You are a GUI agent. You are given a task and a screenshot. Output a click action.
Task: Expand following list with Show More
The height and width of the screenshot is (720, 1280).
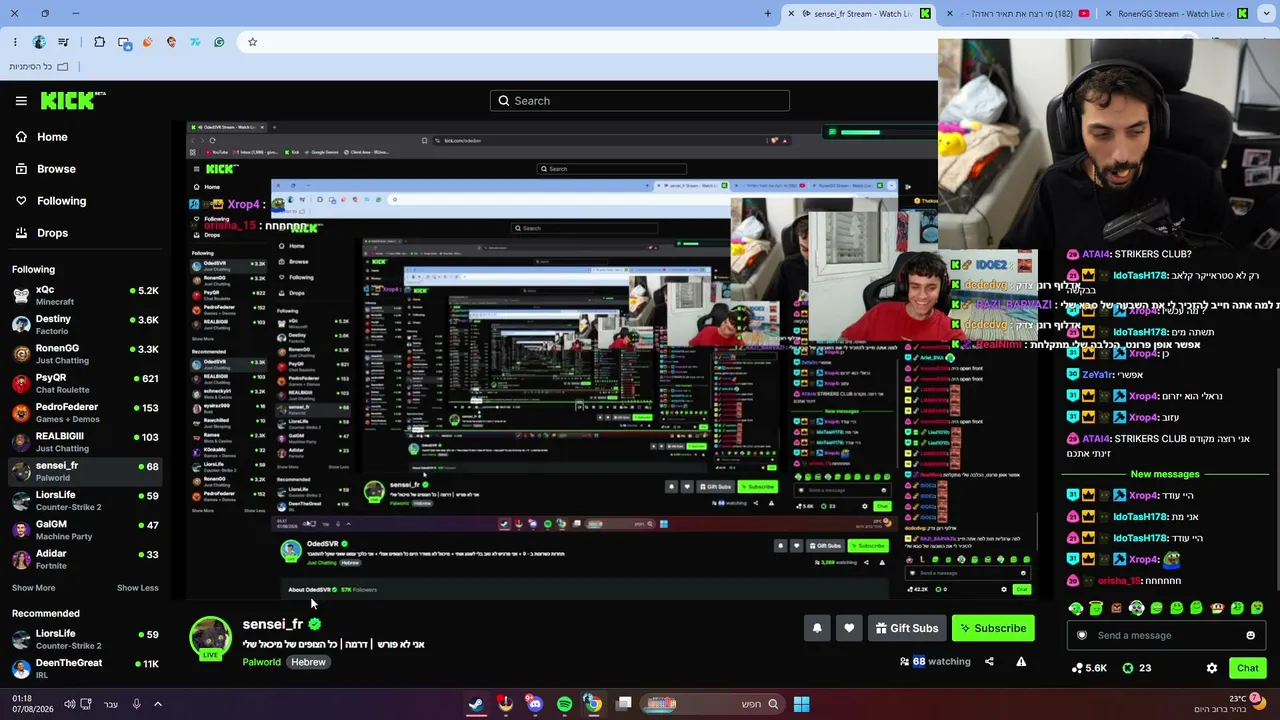pos(33,588)
